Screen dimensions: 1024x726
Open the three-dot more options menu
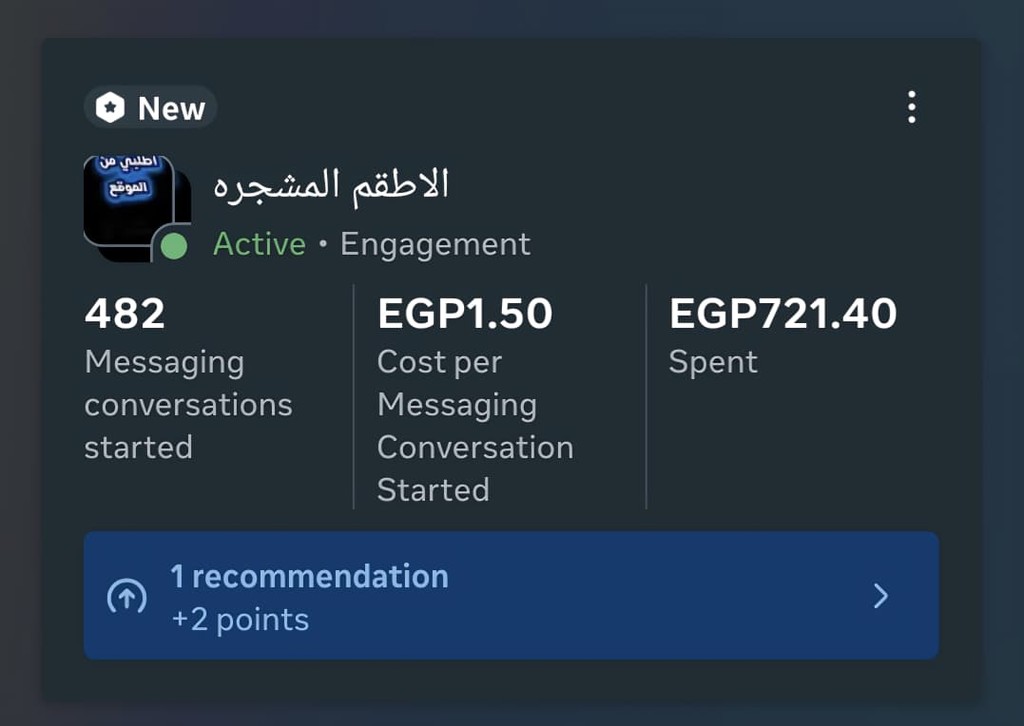911,107
